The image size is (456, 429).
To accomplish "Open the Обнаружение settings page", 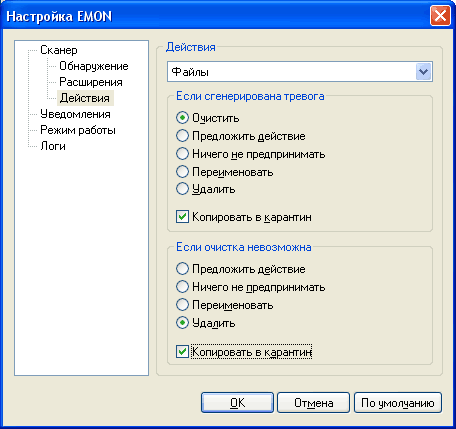I will [x=94, y=66].
